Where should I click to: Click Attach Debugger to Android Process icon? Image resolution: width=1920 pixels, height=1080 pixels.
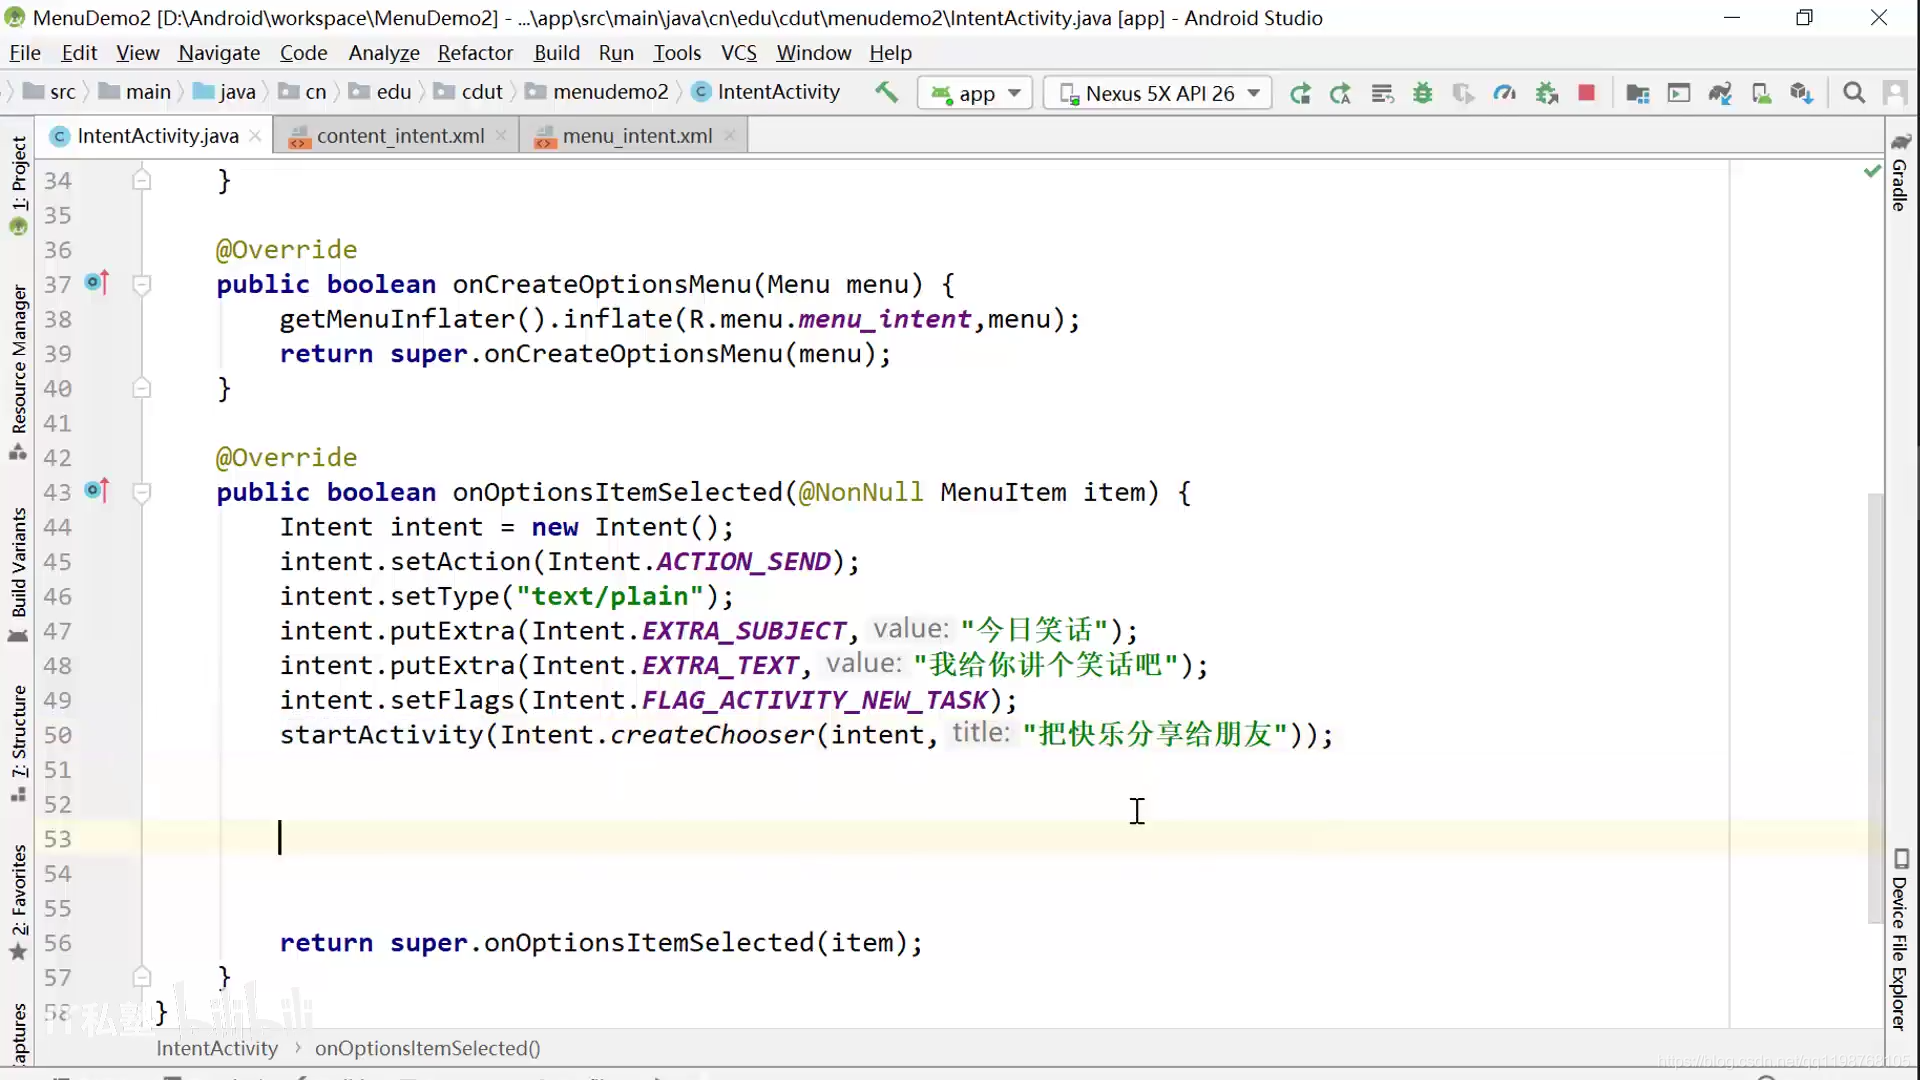click(1547, 93)
